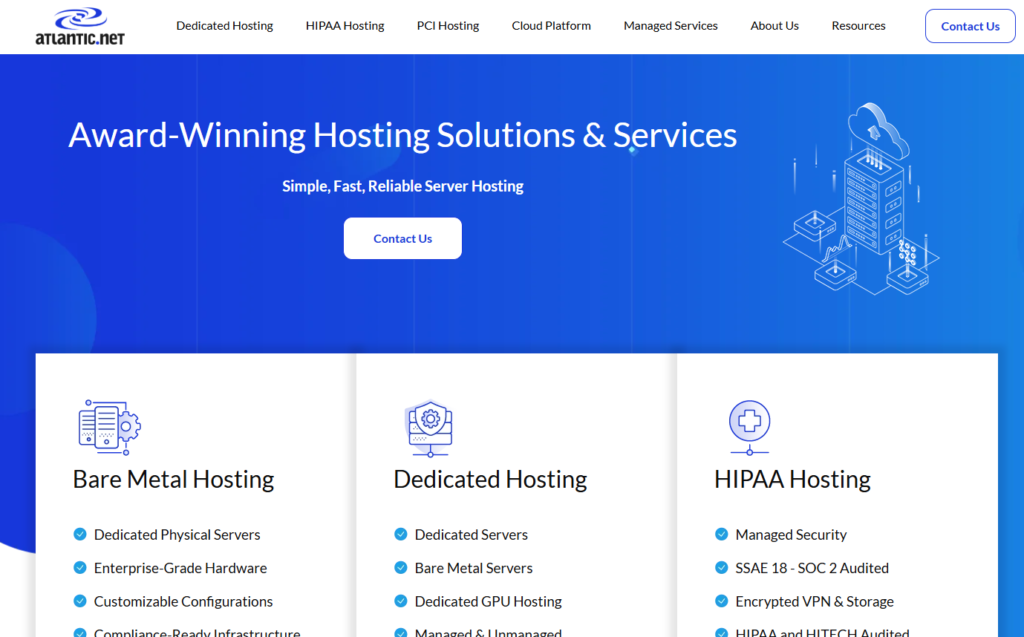Click the checkmark next to SSAE 18 - SOC 2 Audited
The height and width of the screenshot is (637, 1024).
click(721, 567)
